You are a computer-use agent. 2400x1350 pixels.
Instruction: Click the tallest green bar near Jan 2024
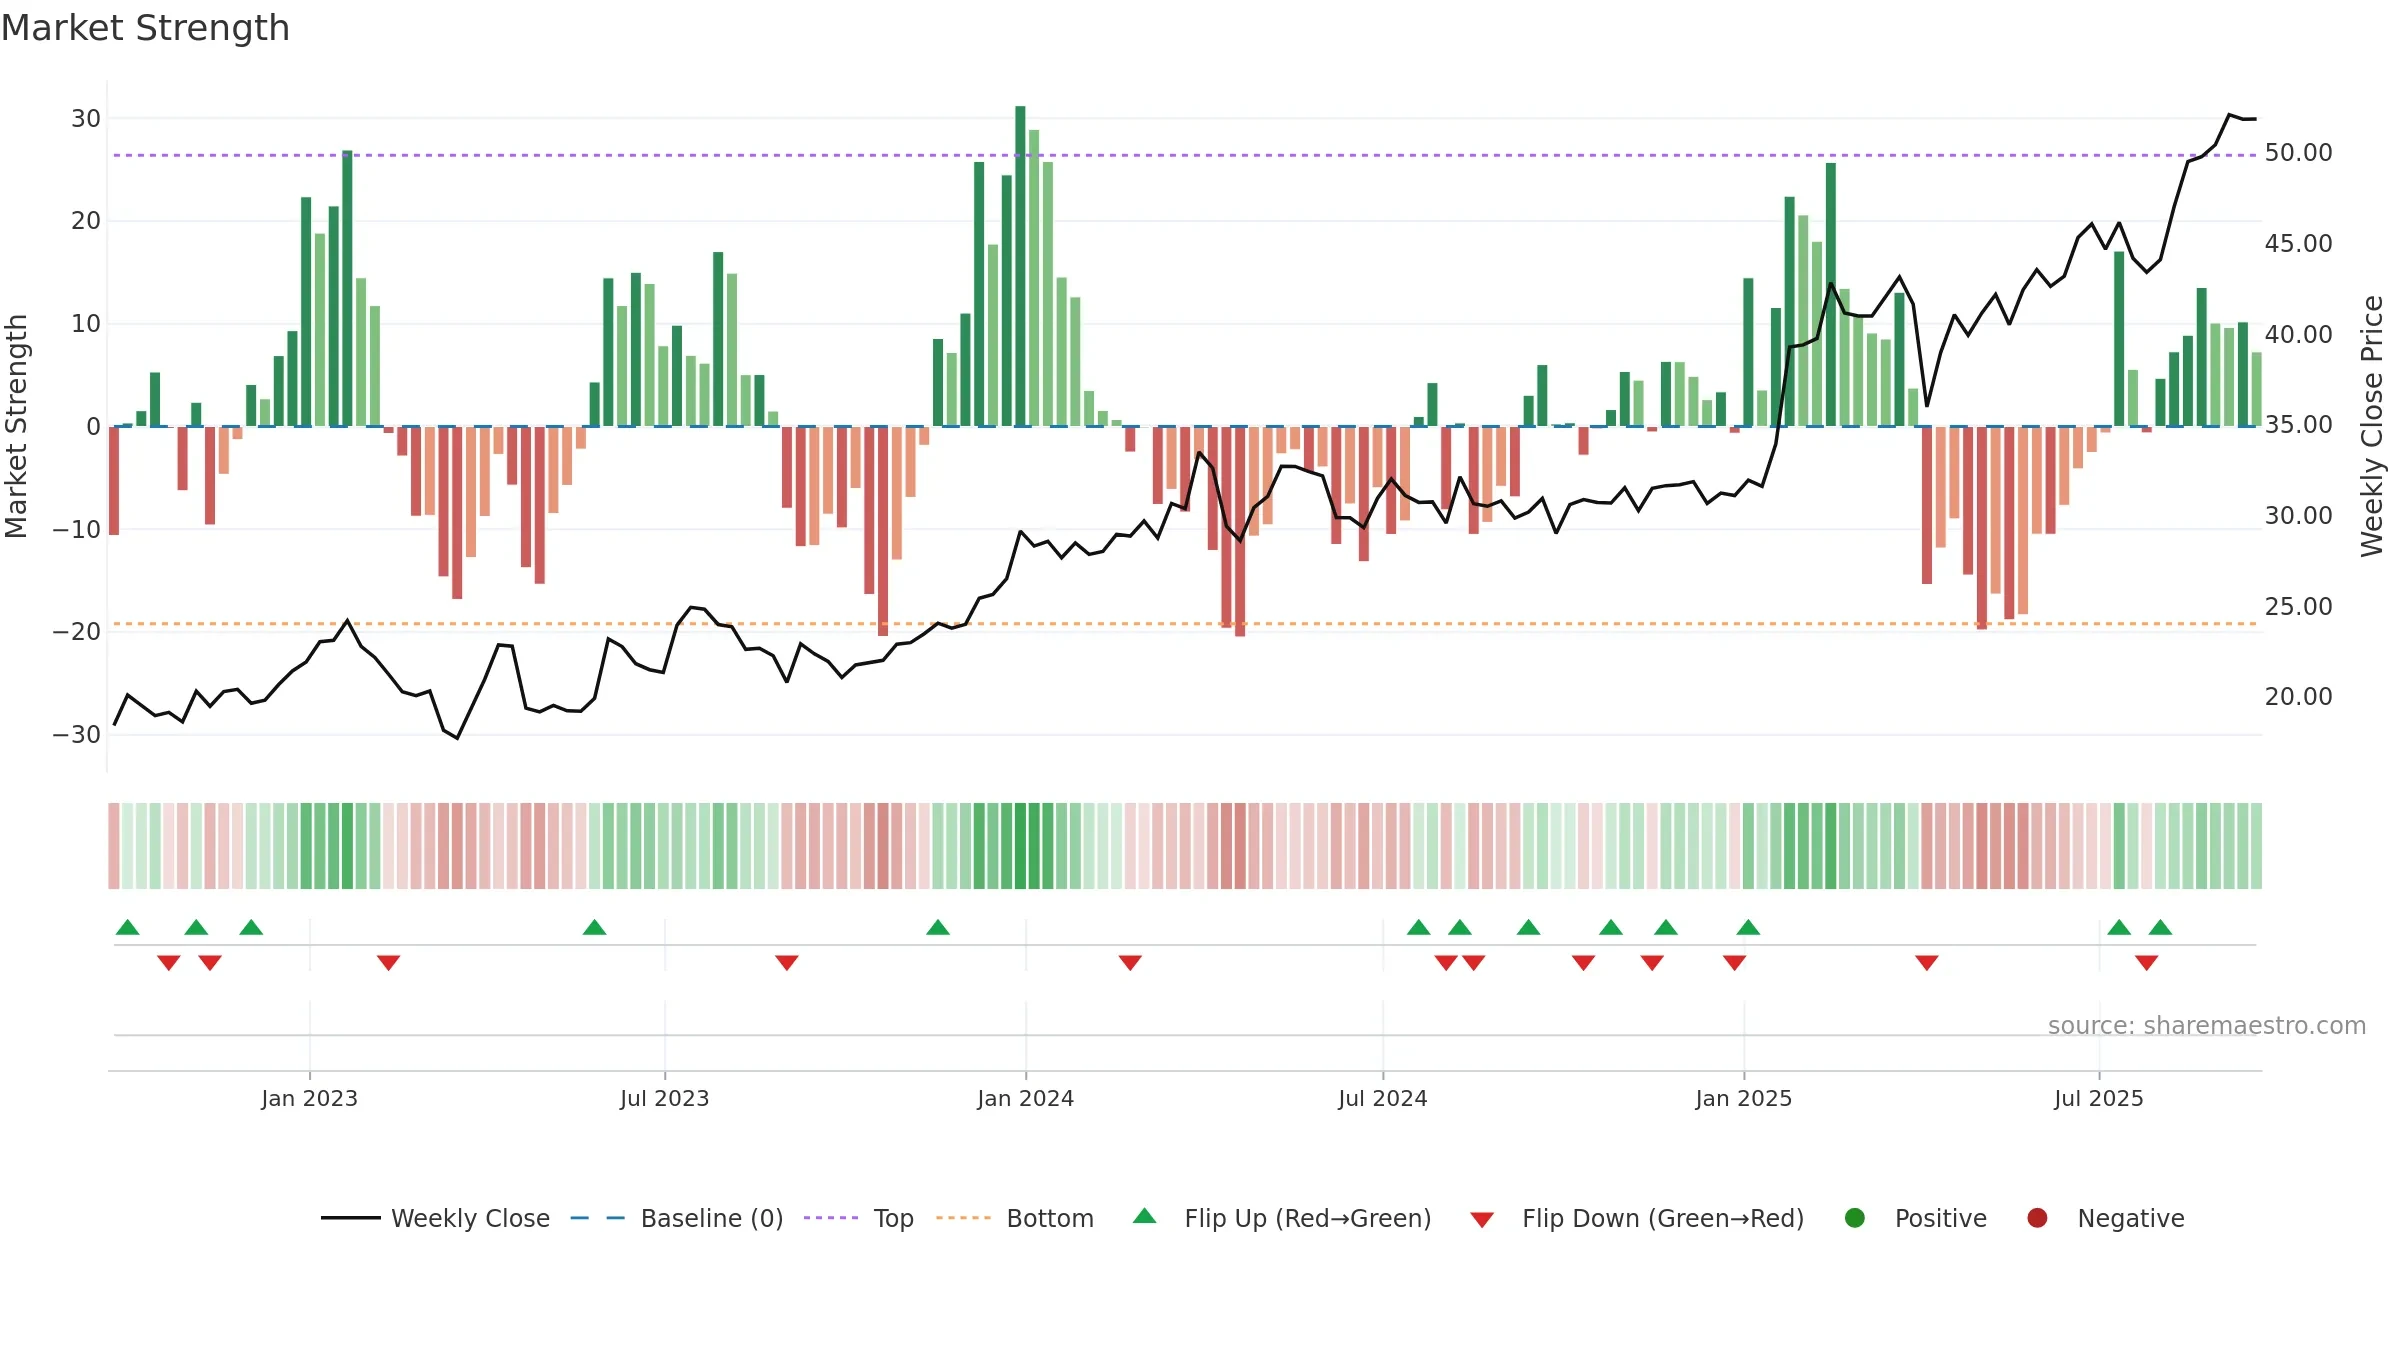click(x=1020, y=266)
